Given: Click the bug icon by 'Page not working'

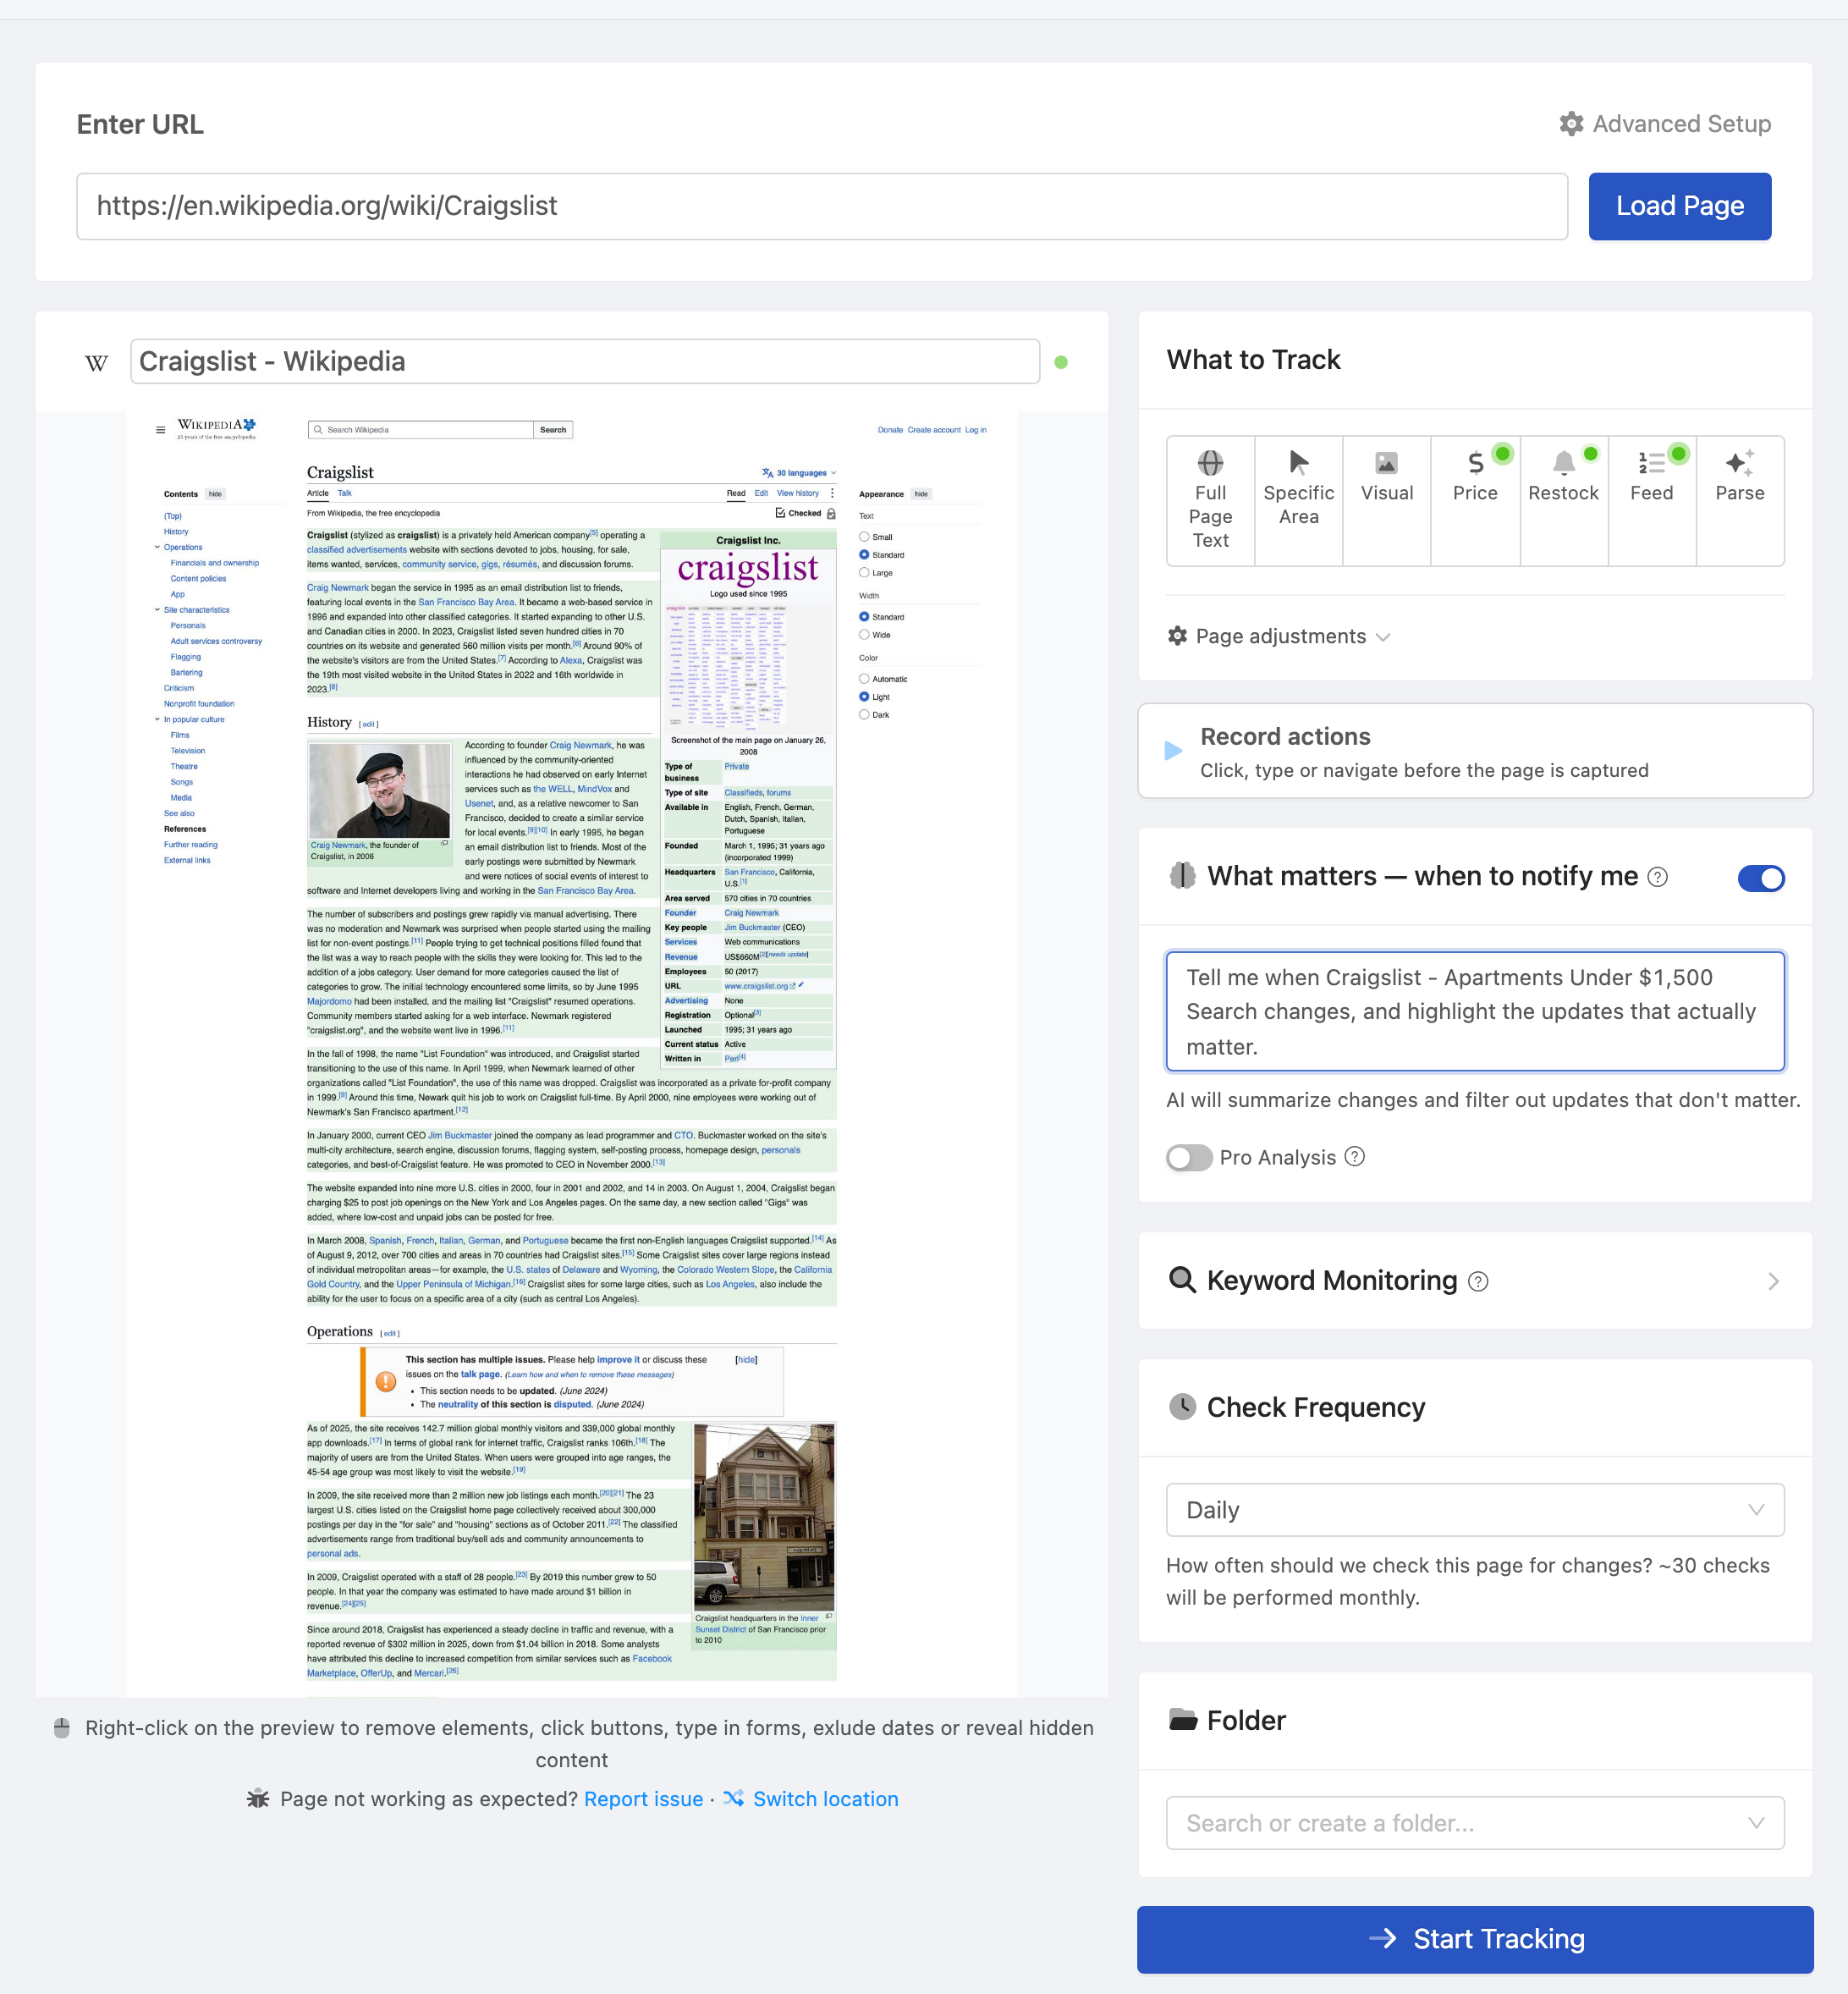Looking at the screenshot, I should (258, 1798).
